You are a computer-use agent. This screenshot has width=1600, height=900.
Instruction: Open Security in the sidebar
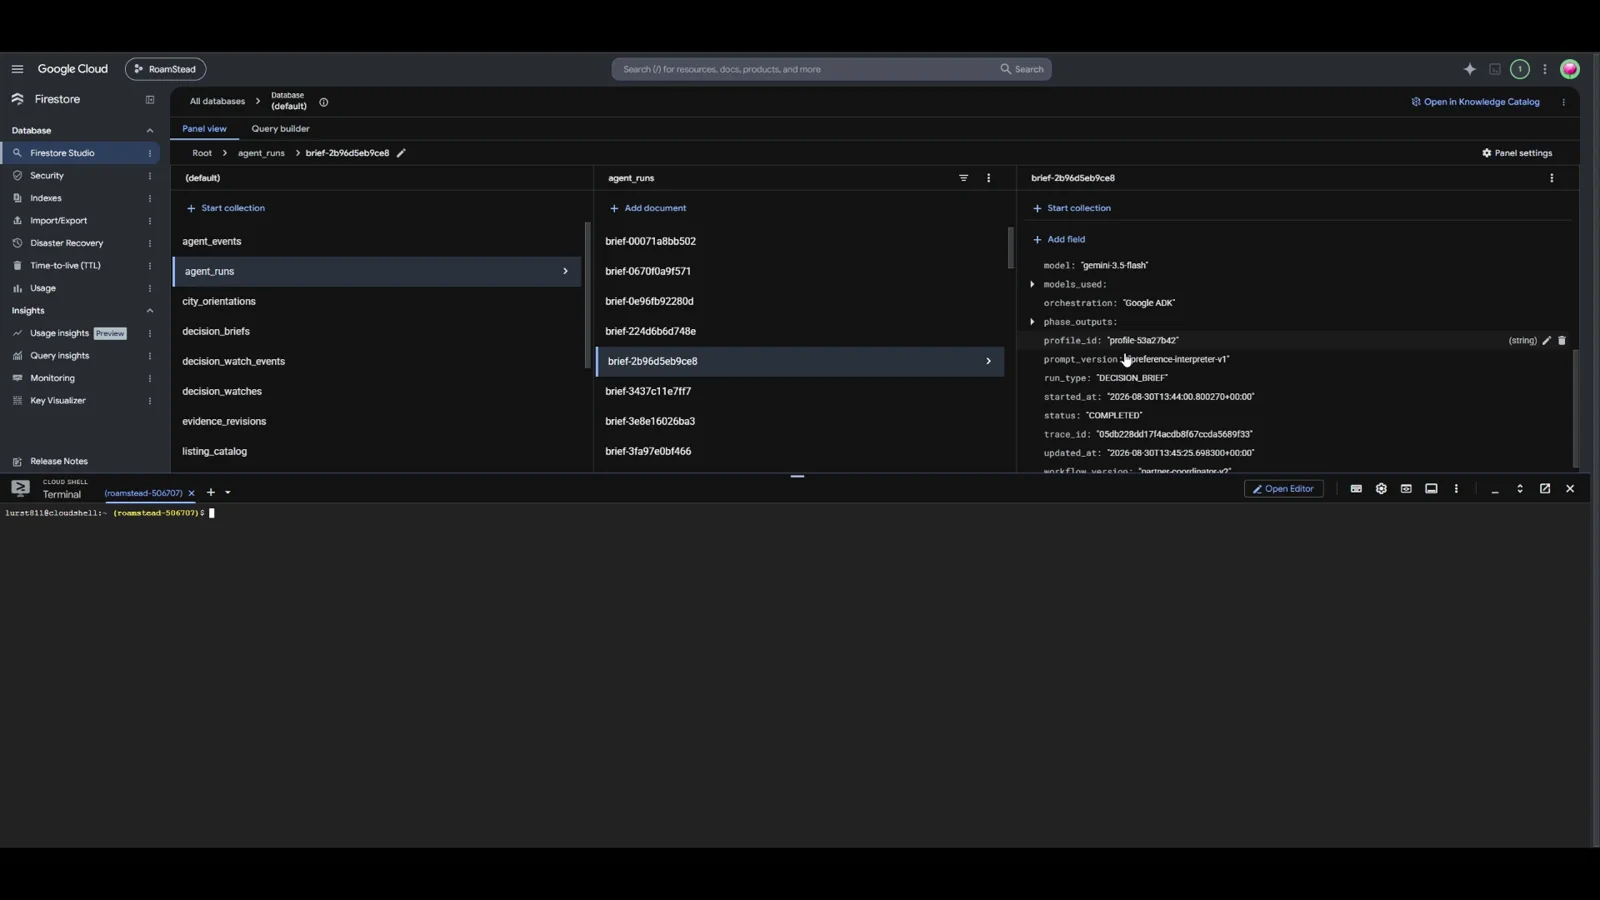47,175
